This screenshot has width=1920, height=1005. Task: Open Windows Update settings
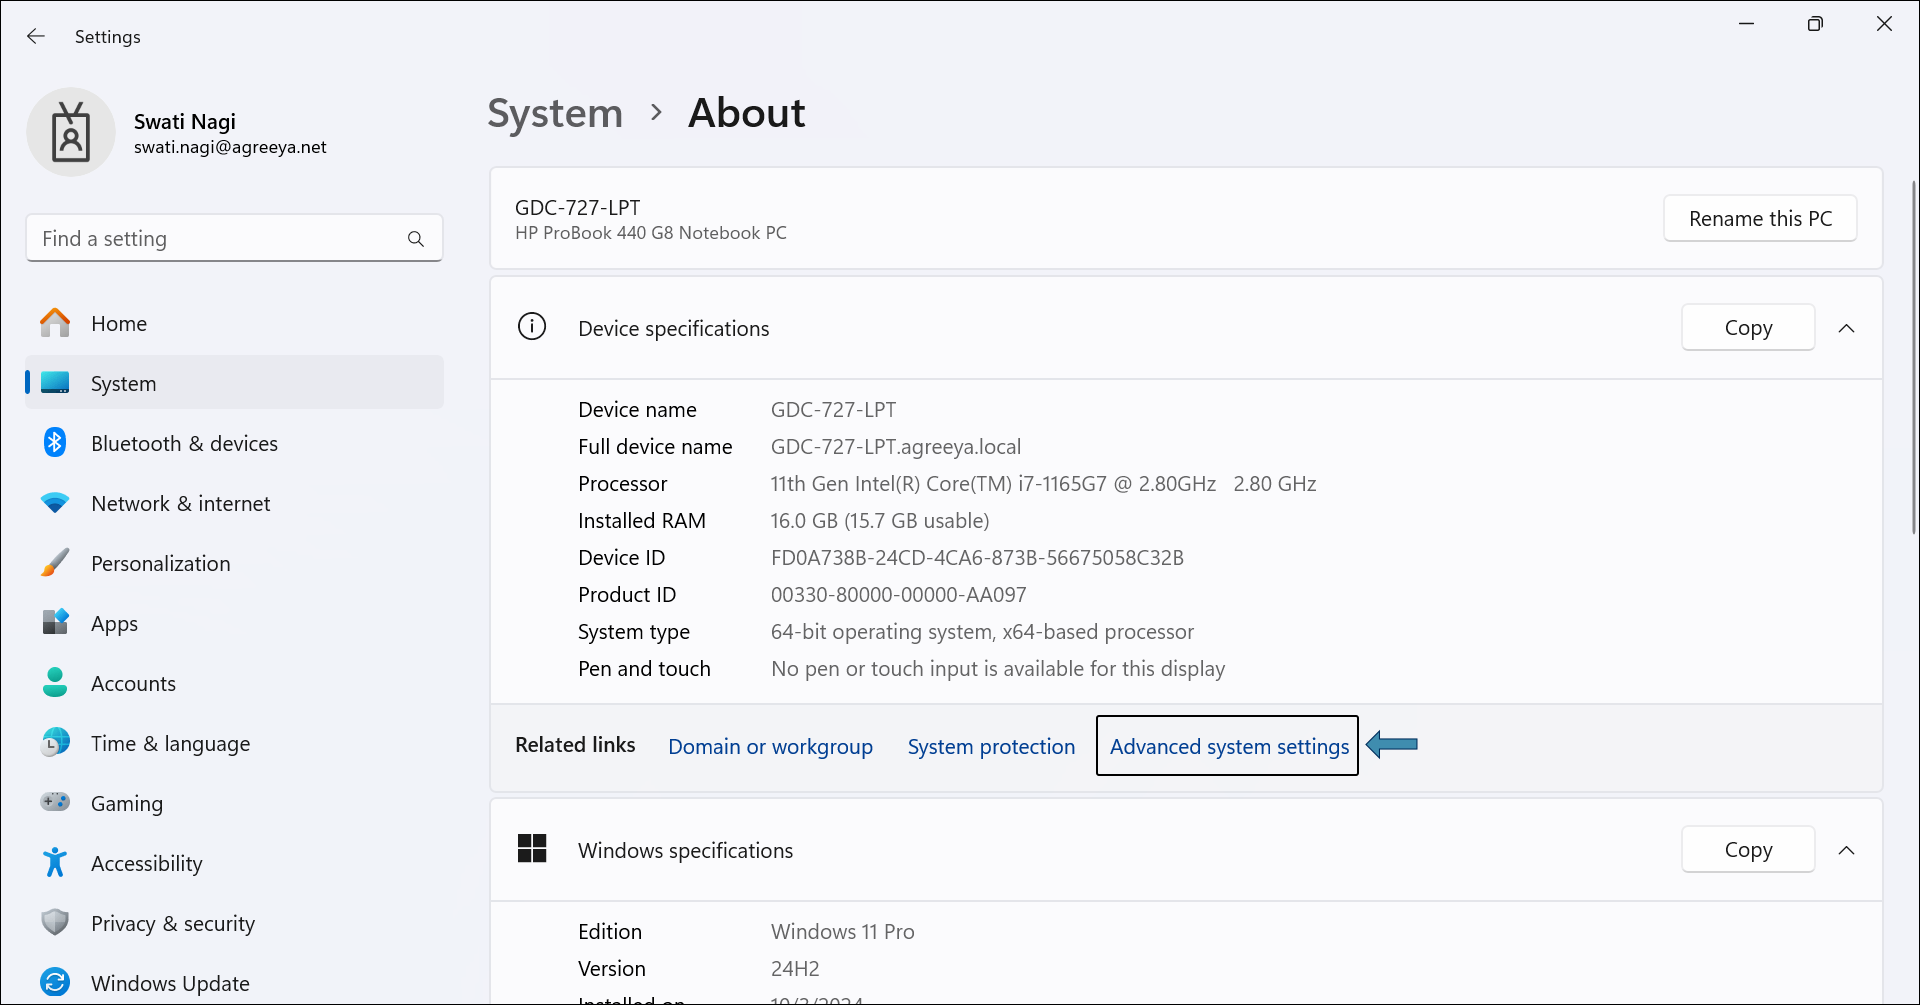(234, 983)
